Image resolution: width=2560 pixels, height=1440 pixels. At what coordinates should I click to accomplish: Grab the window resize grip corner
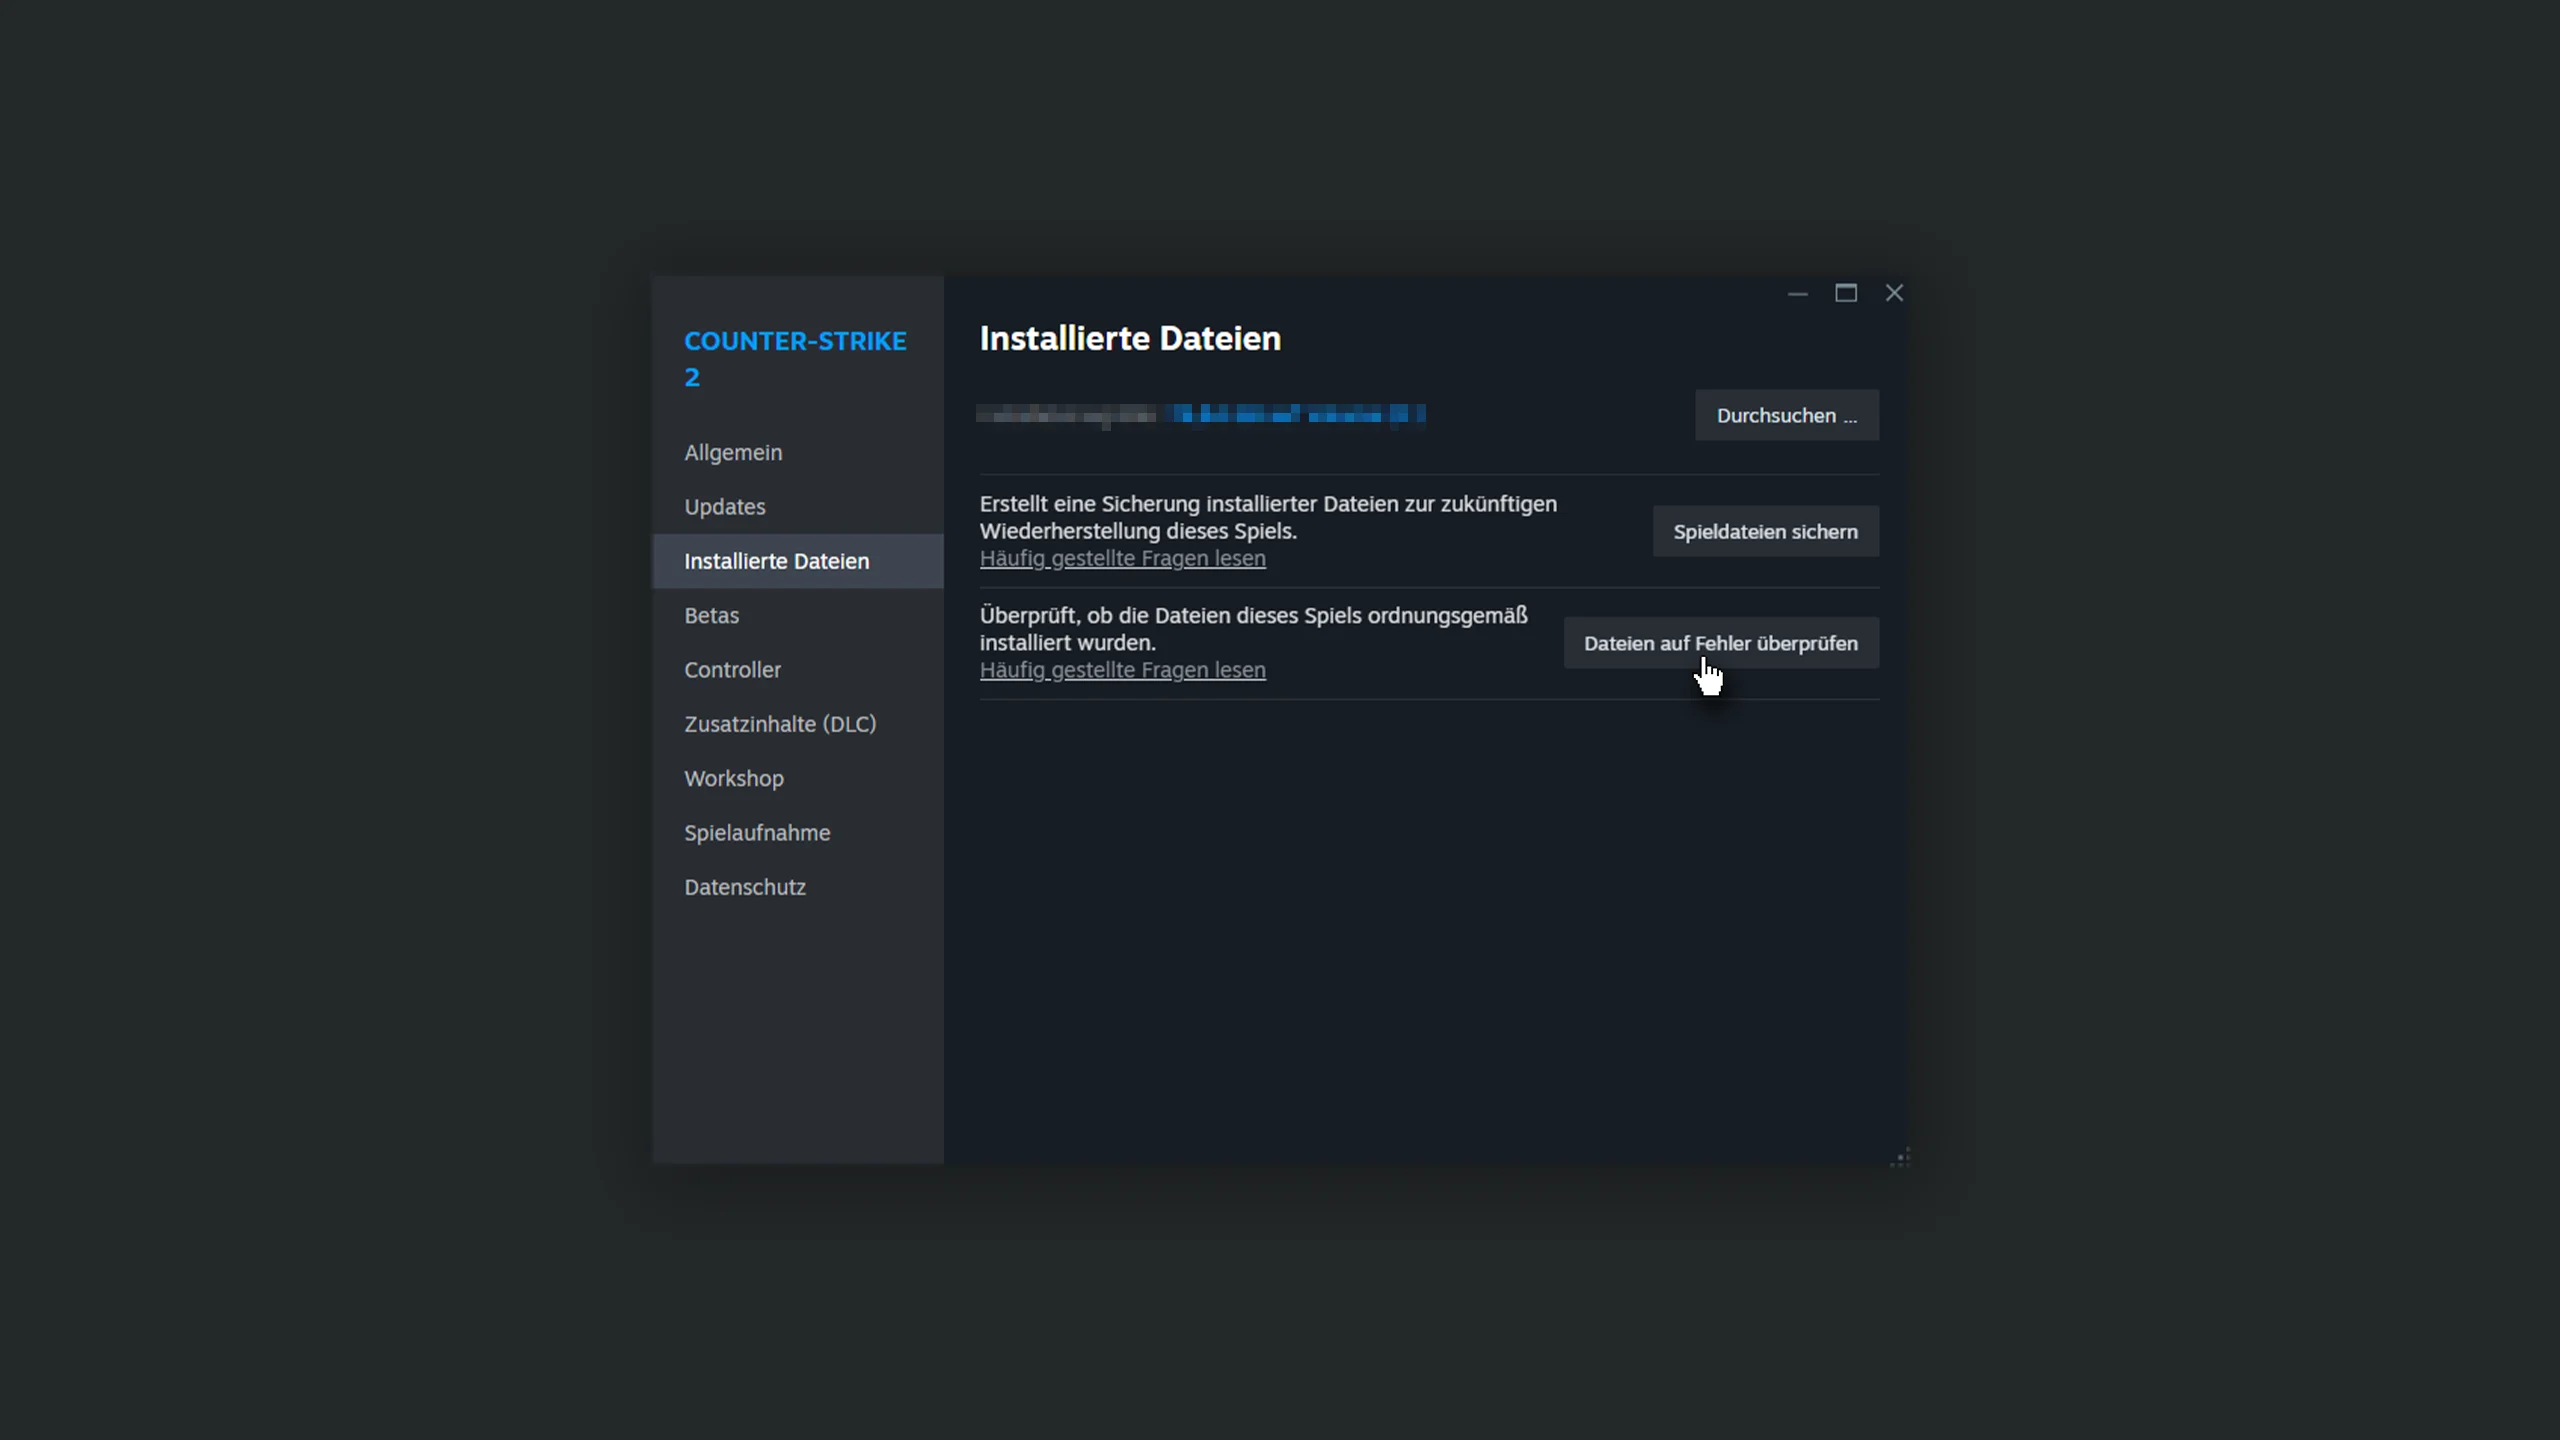pos(1901,1157)
